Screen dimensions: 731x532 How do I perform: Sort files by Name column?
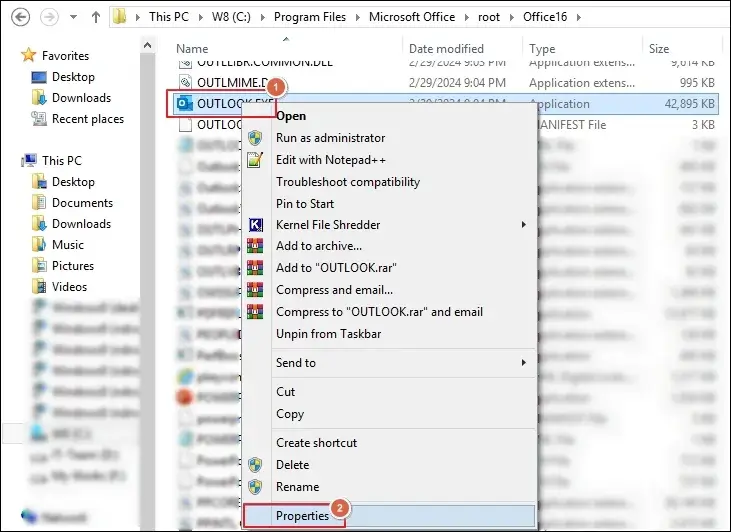click(x=192, y=48)
